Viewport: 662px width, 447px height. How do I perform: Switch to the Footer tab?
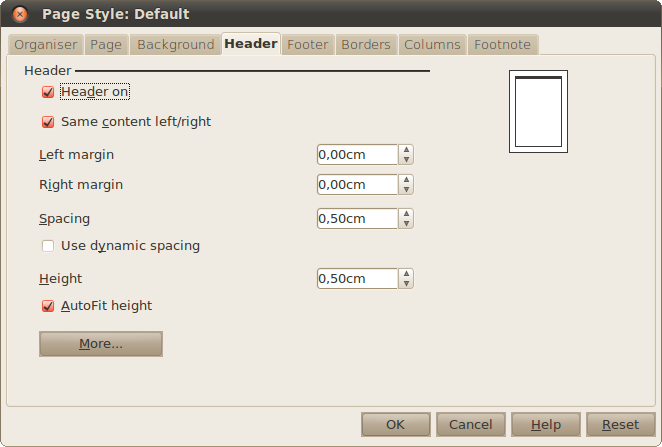(x=307, y=45)
